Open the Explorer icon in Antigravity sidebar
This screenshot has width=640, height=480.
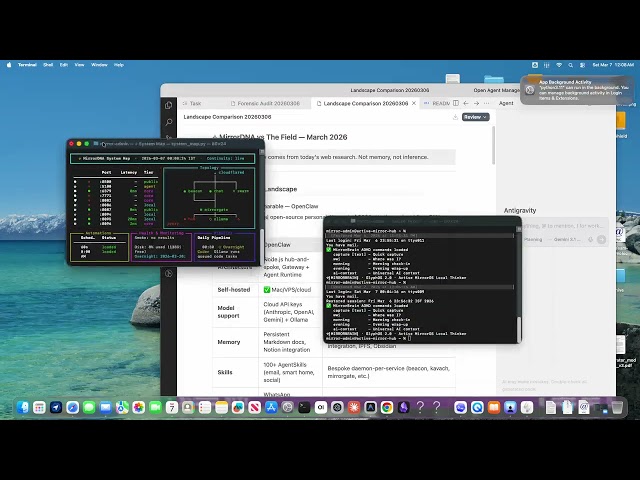pyautogui.click(x=168, y=105)
